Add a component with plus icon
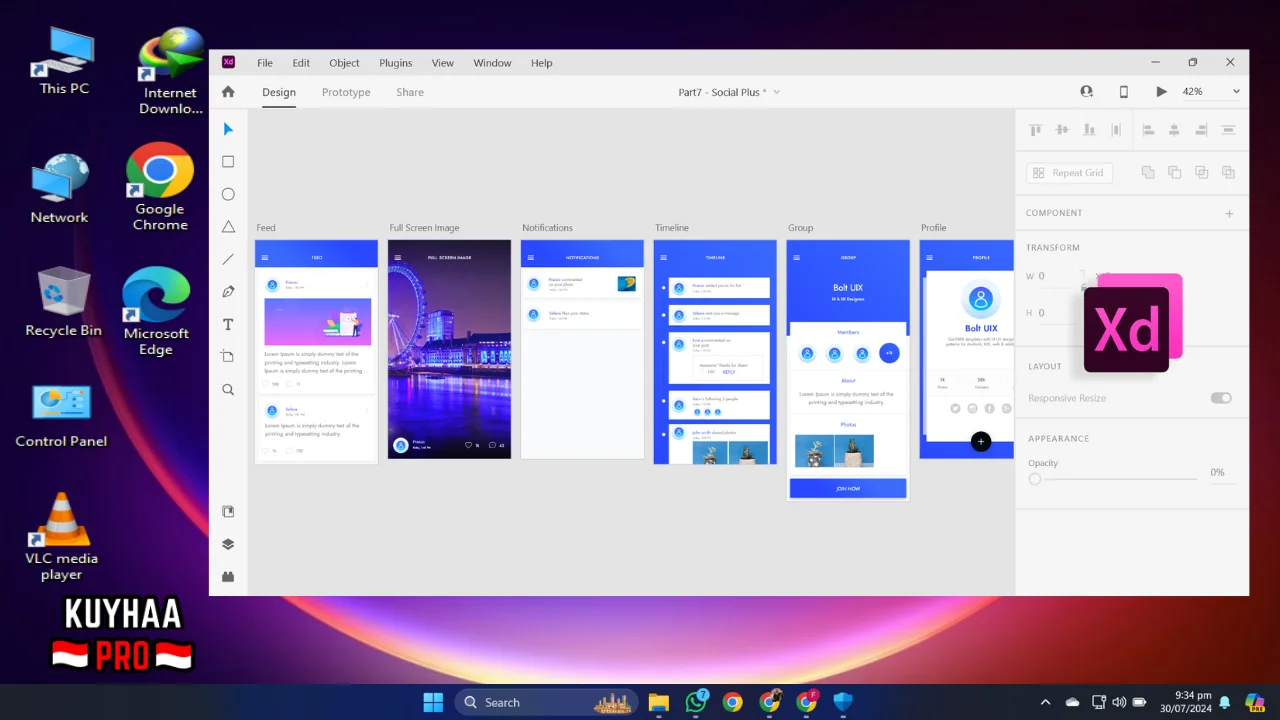The image size is (1280, 720). pos(1229,213)
